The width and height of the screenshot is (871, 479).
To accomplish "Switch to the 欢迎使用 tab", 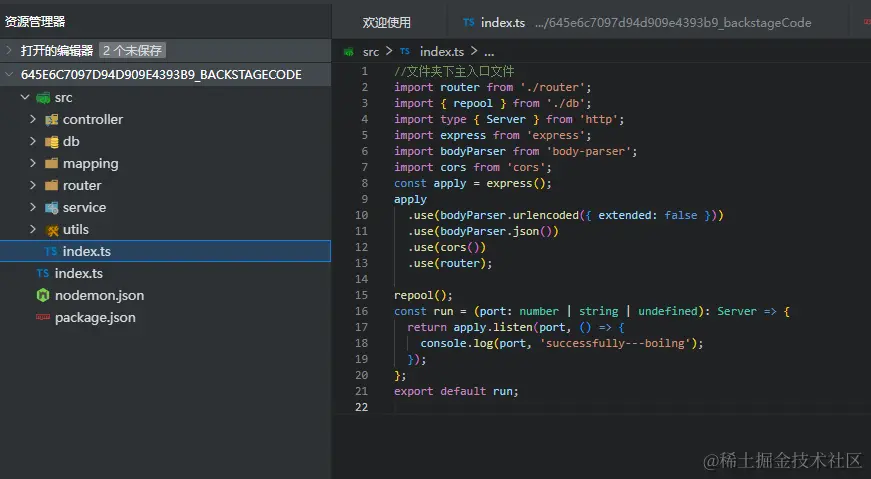I will tap(387, 22).
